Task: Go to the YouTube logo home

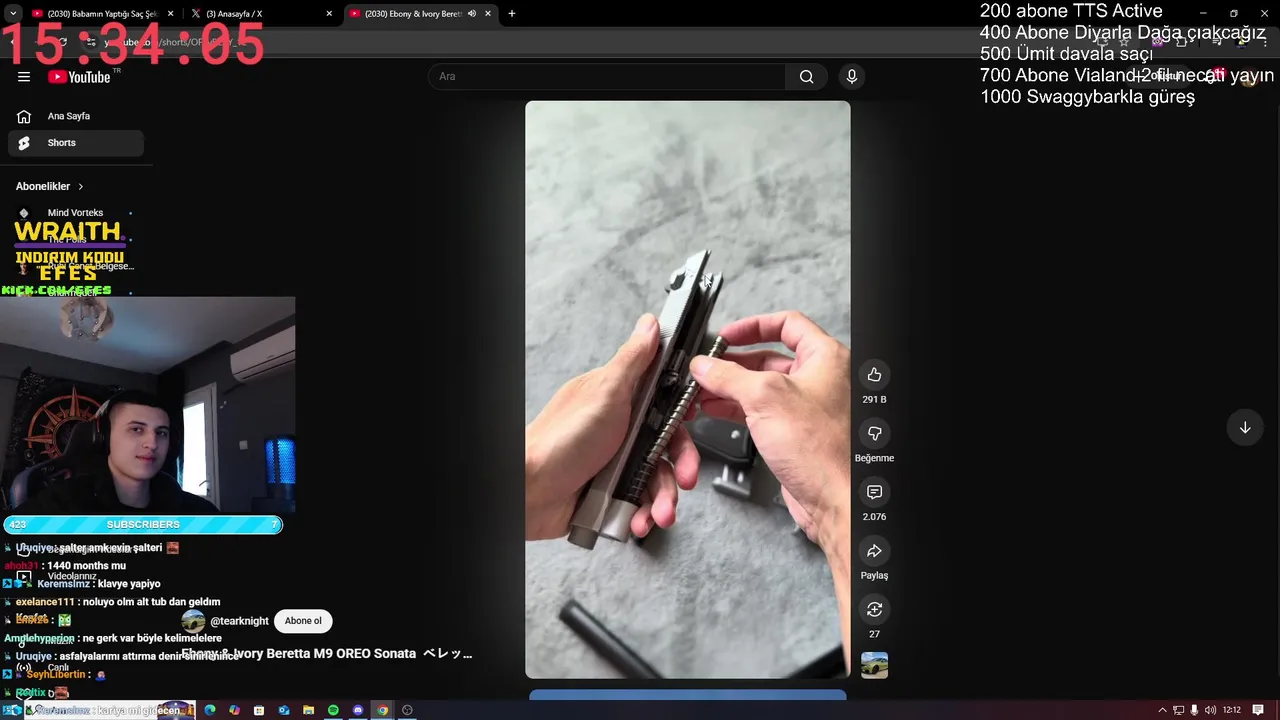Action: [79, 77]
